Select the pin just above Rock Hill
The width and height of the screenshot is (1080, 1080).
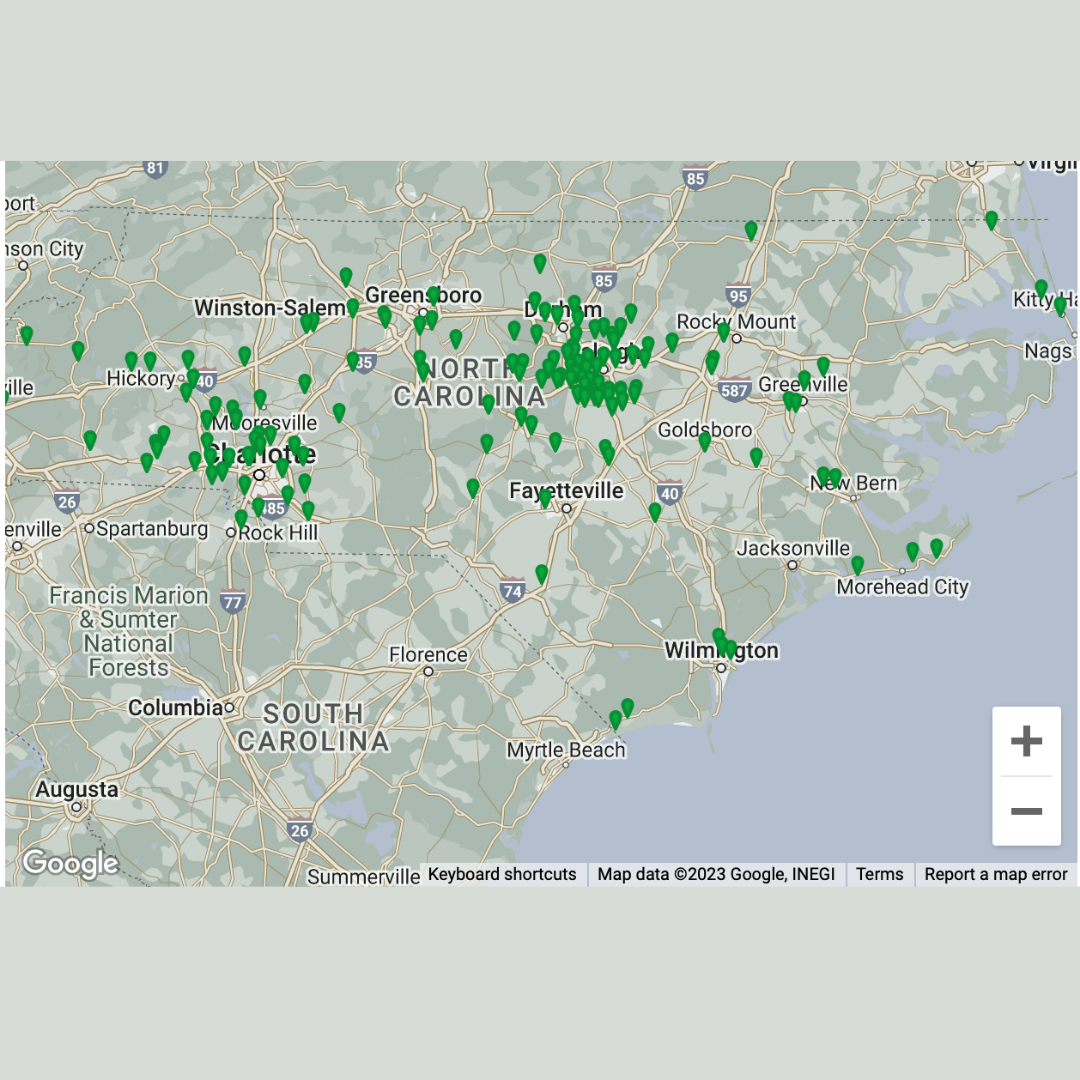pos(241,519)
